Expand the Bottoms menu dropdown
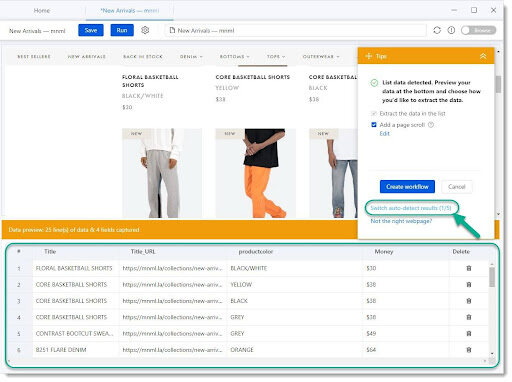Image resolution: width=512 pixels, height=382 pixels. point(235,57)
